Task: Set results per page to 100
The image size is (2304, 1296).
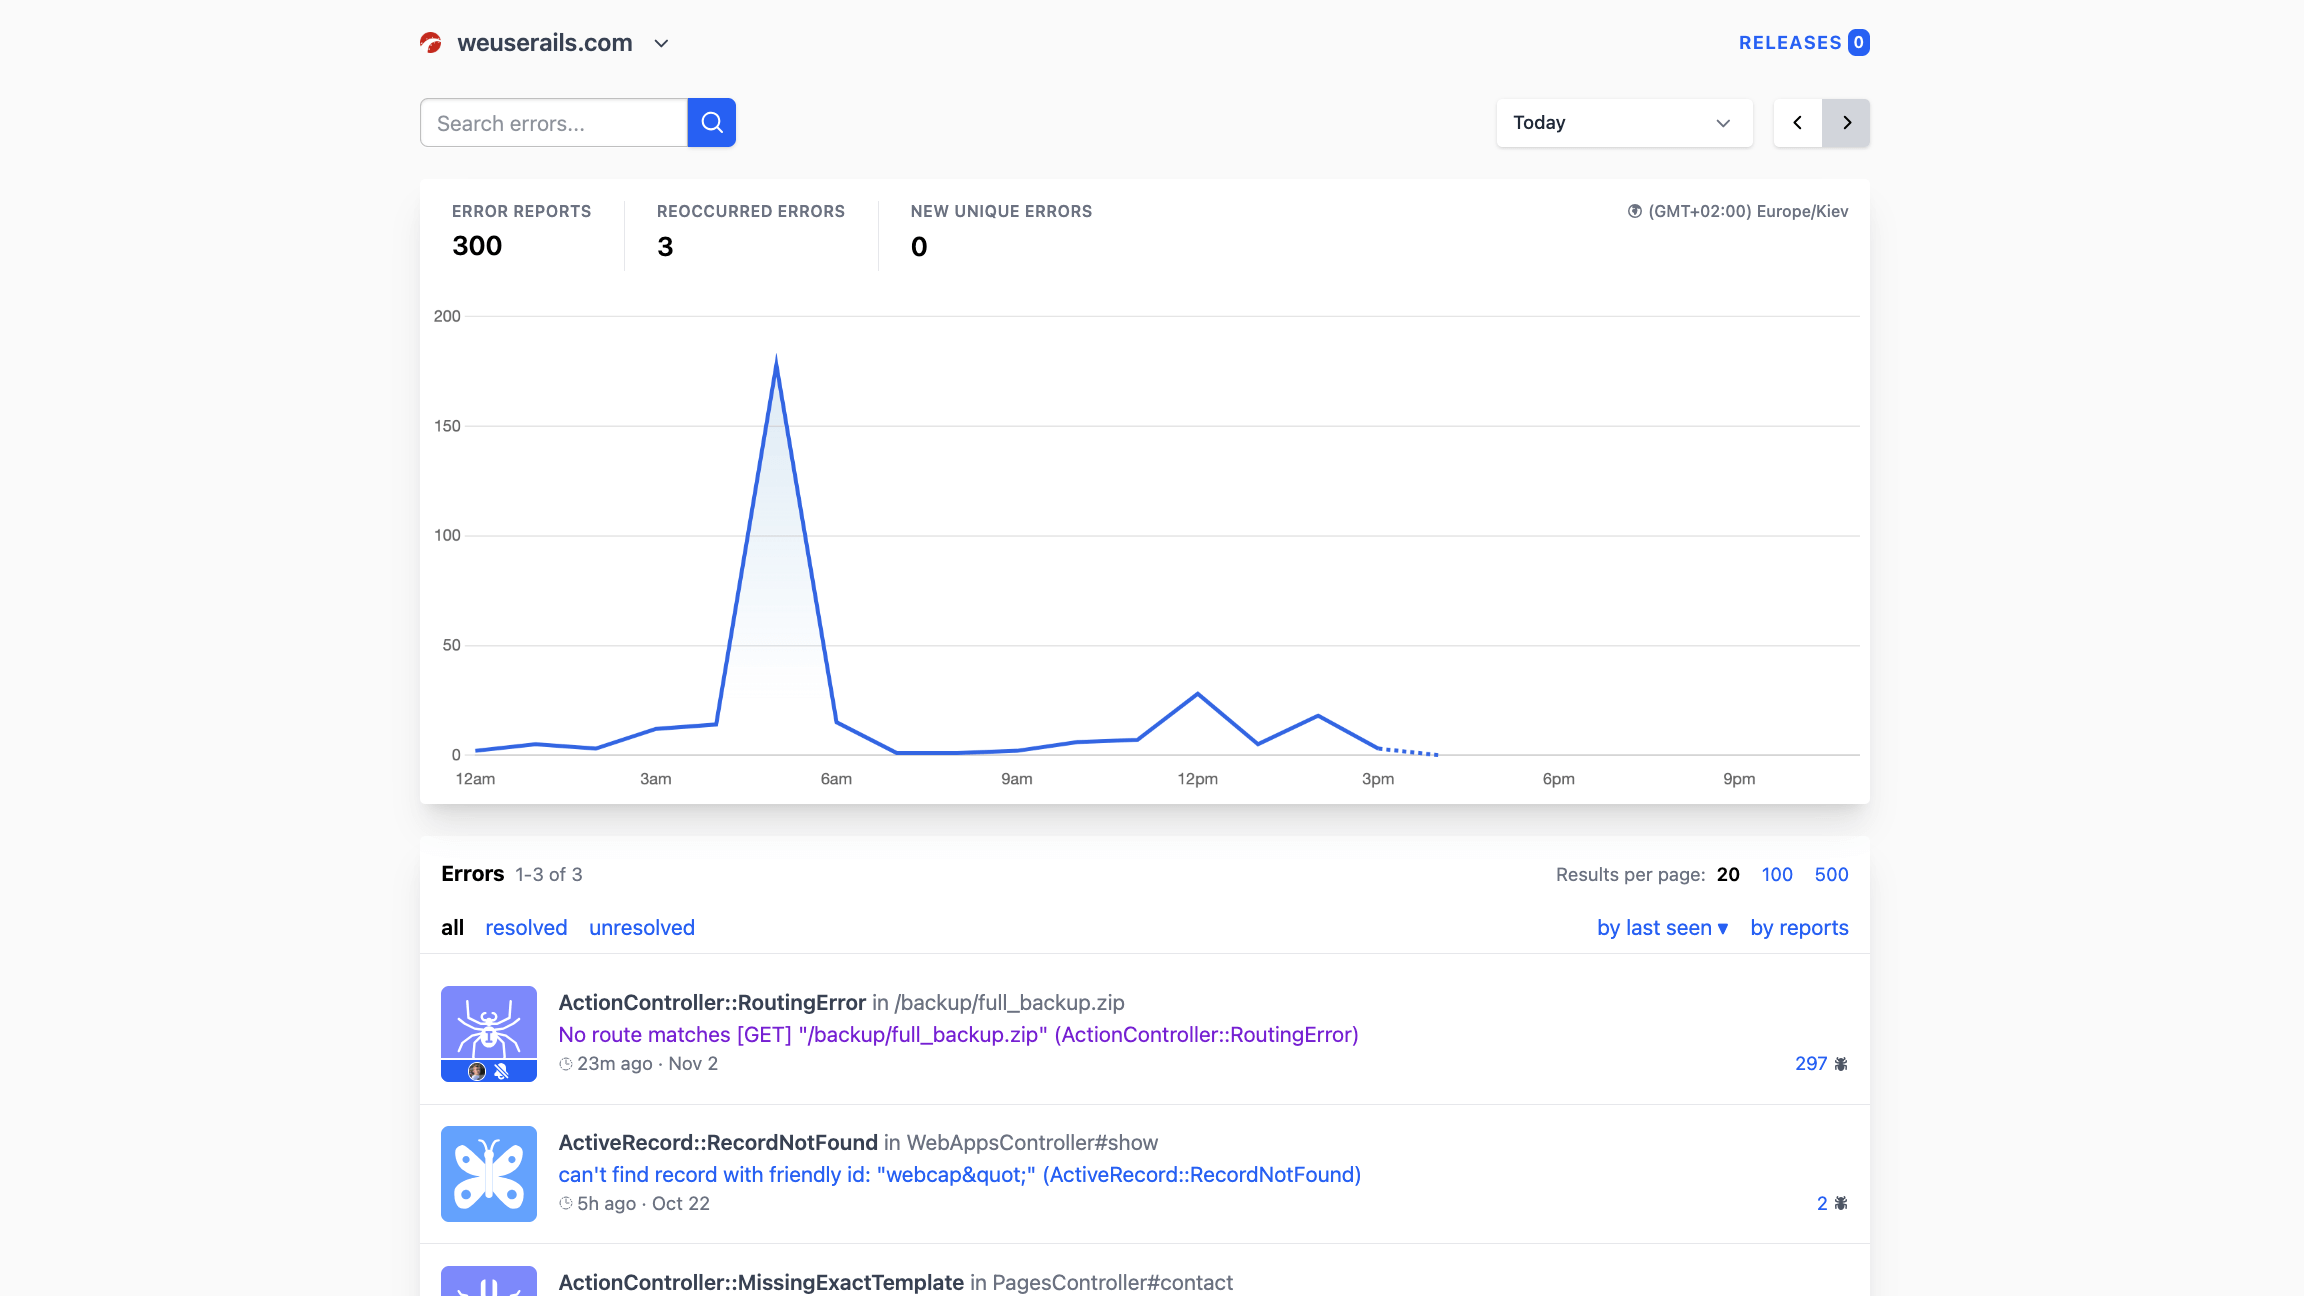Action: pyautogui.click(x=1776, y=874)
